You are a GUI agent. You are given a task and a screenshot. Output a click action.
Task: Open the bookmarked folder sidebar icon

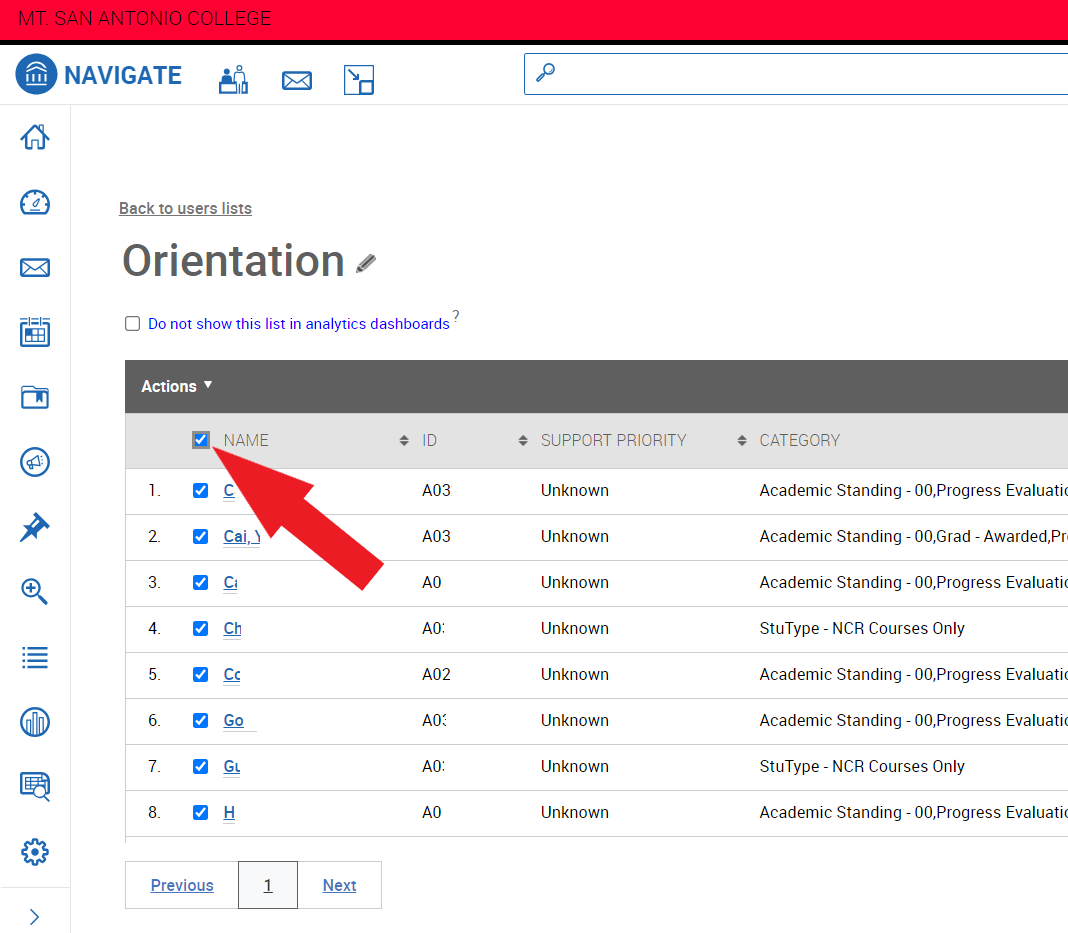(35, 397)
